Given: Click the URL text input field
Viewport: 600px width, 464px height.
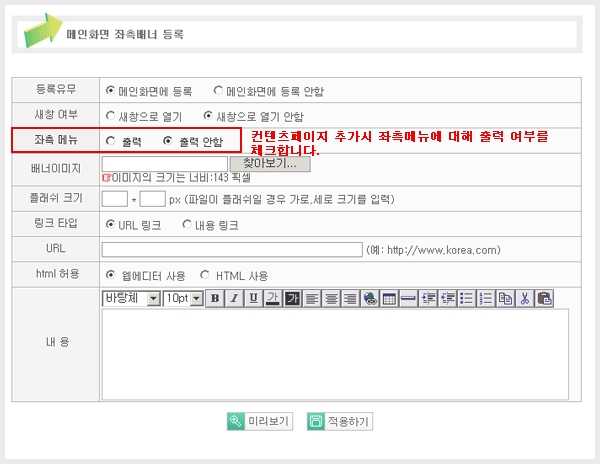Looking at the screenshot, I should (x=231, y=249).
